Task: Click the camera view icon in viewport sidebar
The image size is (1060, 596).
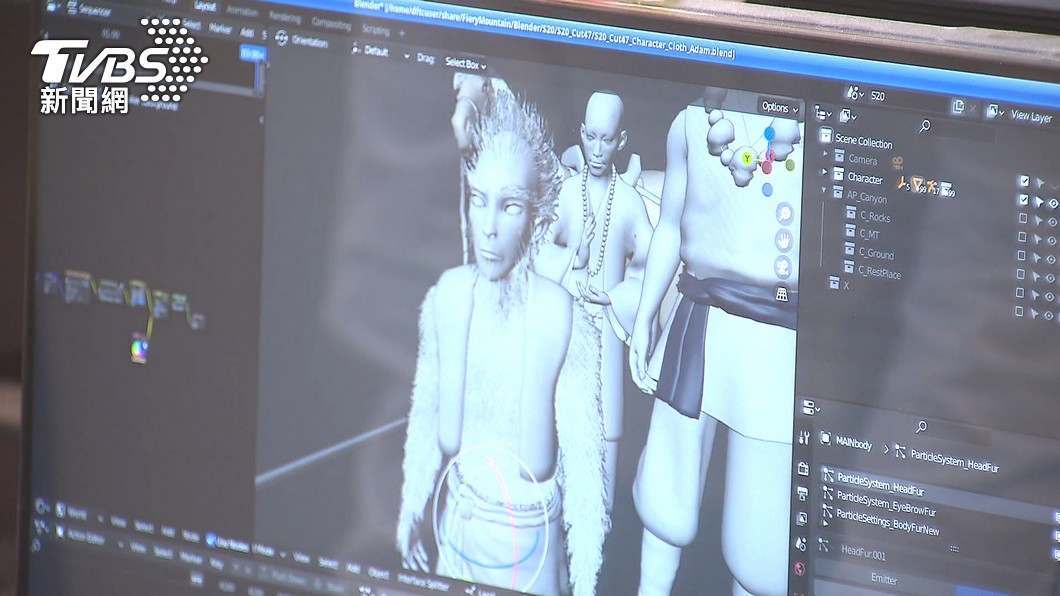Action: 783,266
